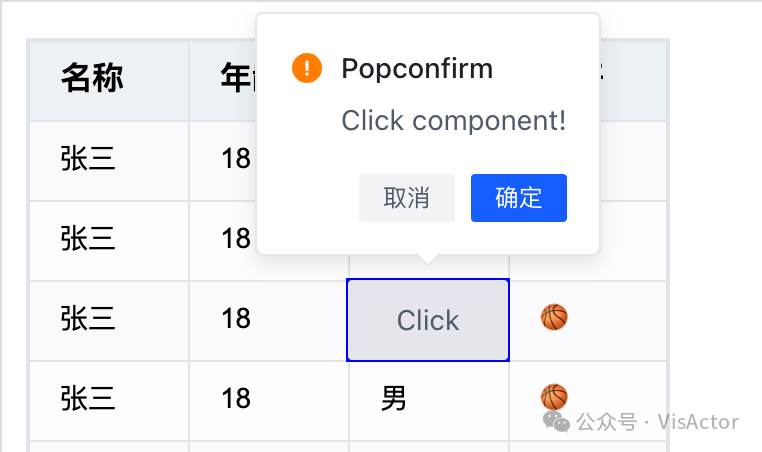This screenshot has width=762, height=452.
Task: Click the 18 cell left of 男
Action: 236,399
